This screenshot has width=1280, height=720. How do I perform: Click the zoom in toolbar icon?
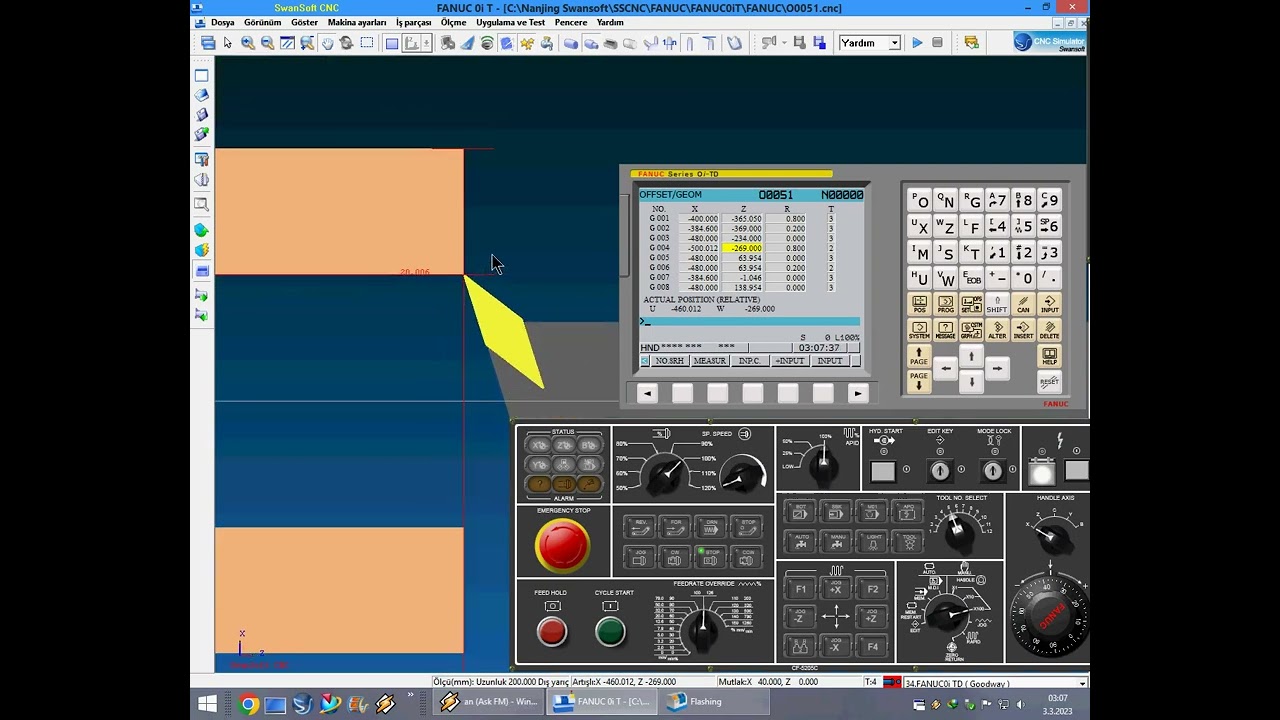(x=248, y=43)
